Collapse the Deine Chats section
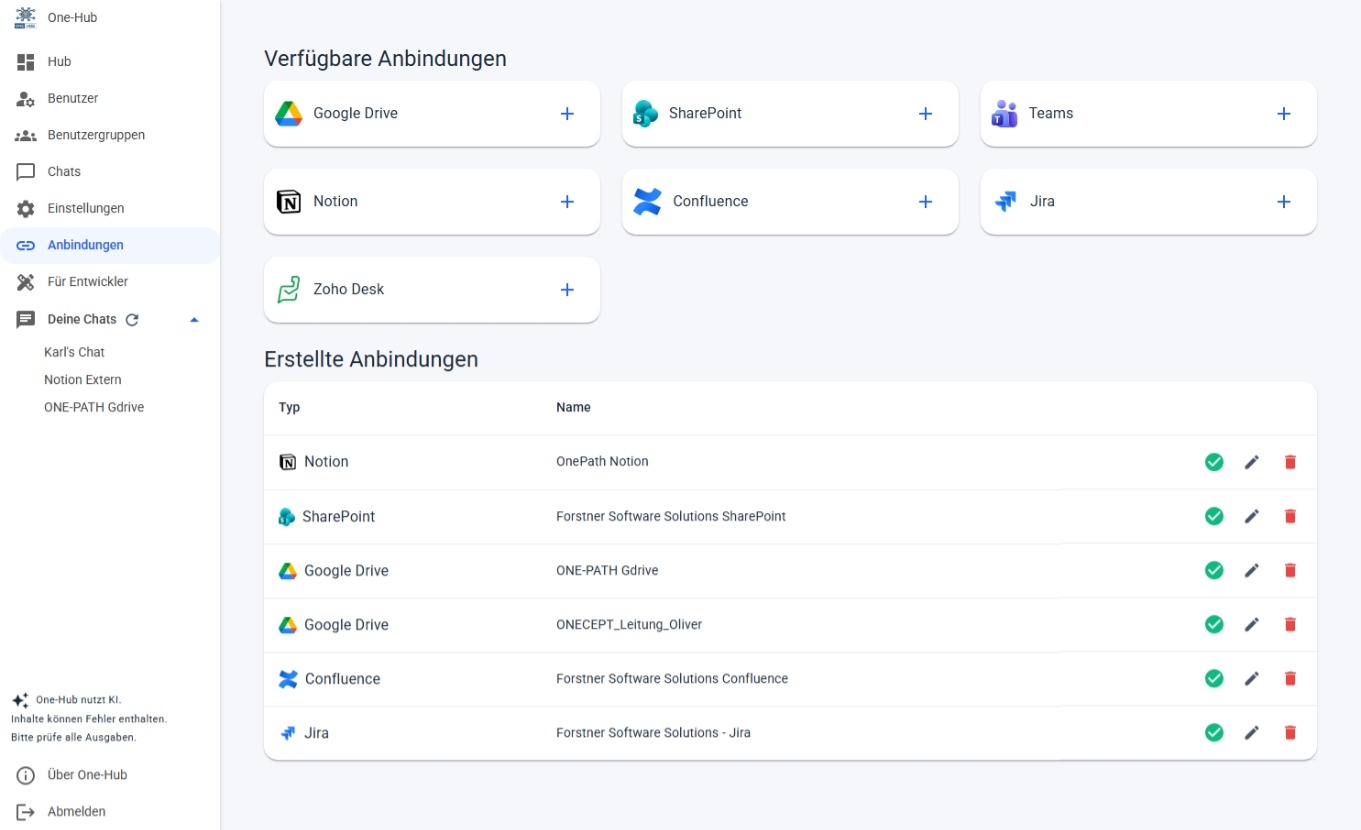 194,319
